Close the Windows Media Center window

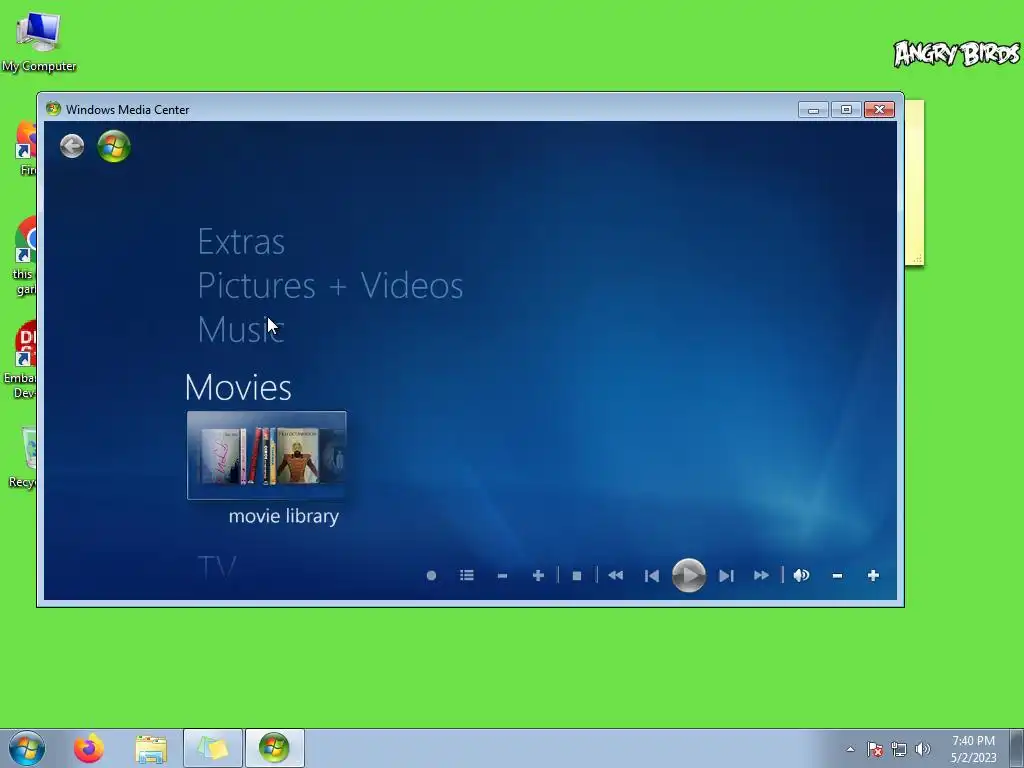click(x=880, y=110)
